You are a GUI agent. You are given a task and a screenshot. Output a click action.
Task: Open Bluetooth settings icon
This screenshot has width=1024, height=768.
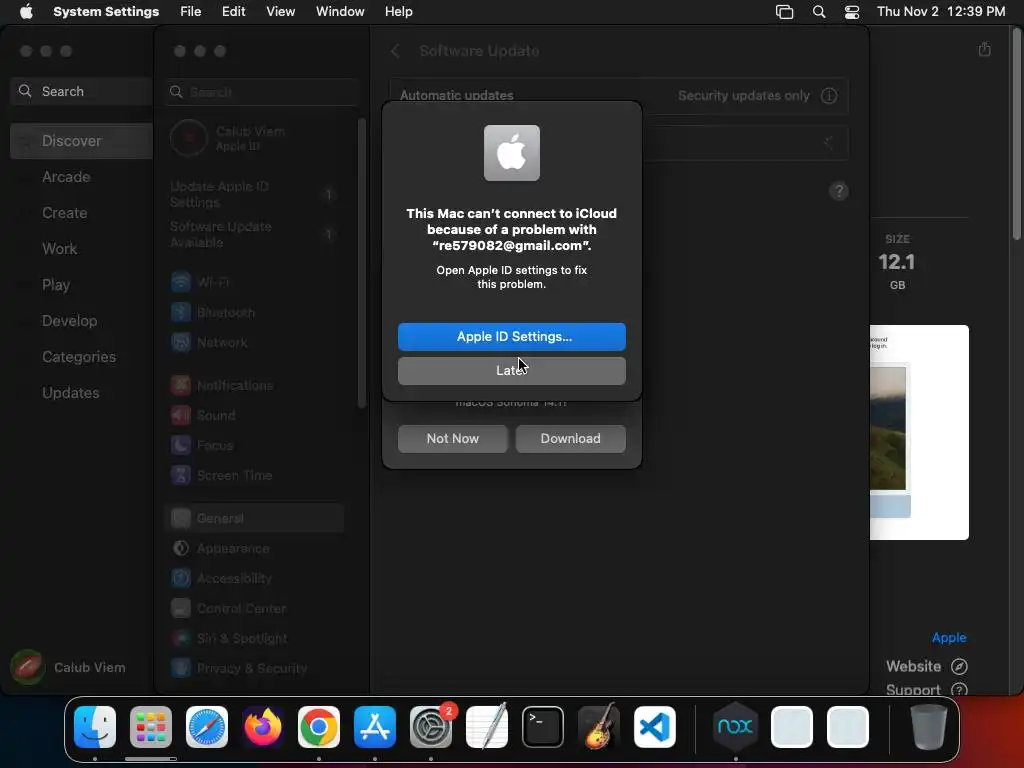tap(181, 312)
